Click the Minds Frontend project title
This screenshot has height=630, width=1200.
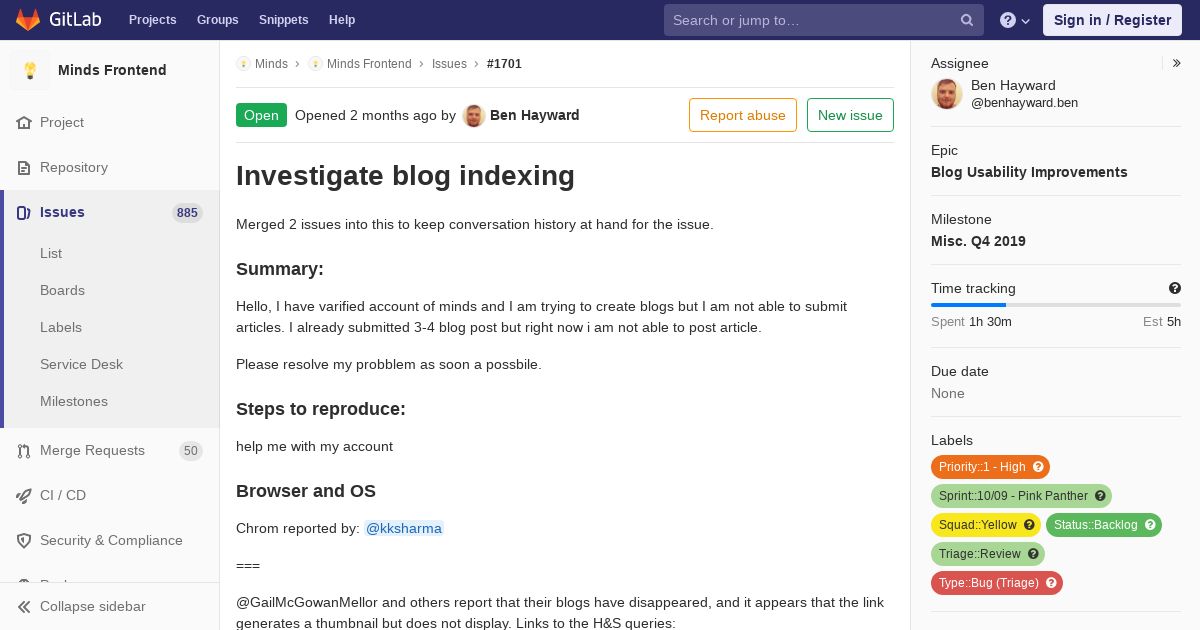(112, 70)
